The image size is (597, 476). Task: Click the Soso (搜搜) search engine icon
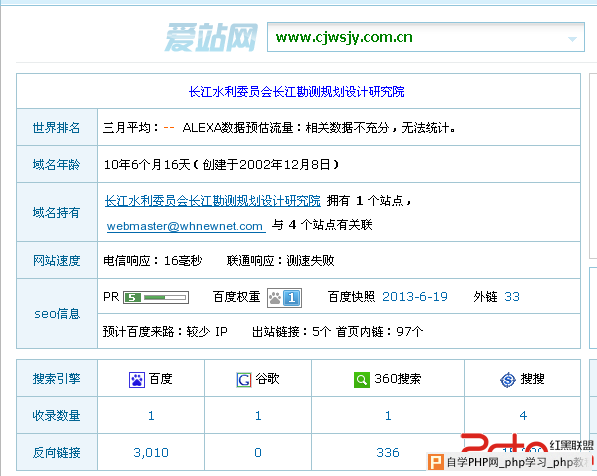[x=508, y=380]
